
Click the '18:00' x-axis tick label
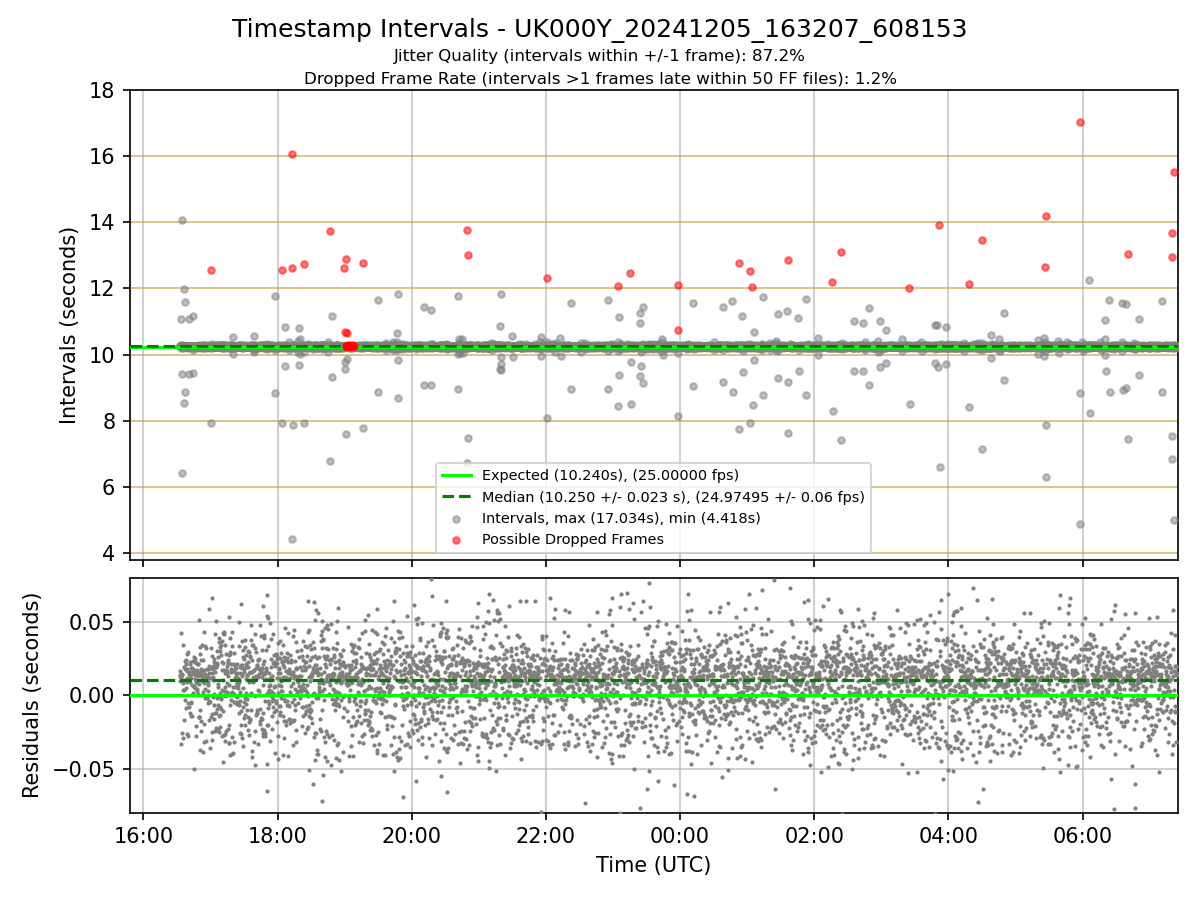pyautogui.click(x=277, y=834)
